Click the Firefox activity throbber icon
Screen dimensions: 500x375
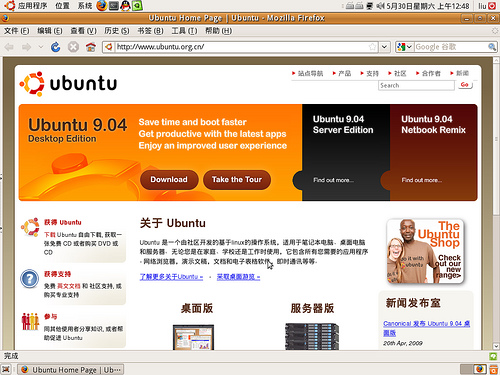point(495,31)
